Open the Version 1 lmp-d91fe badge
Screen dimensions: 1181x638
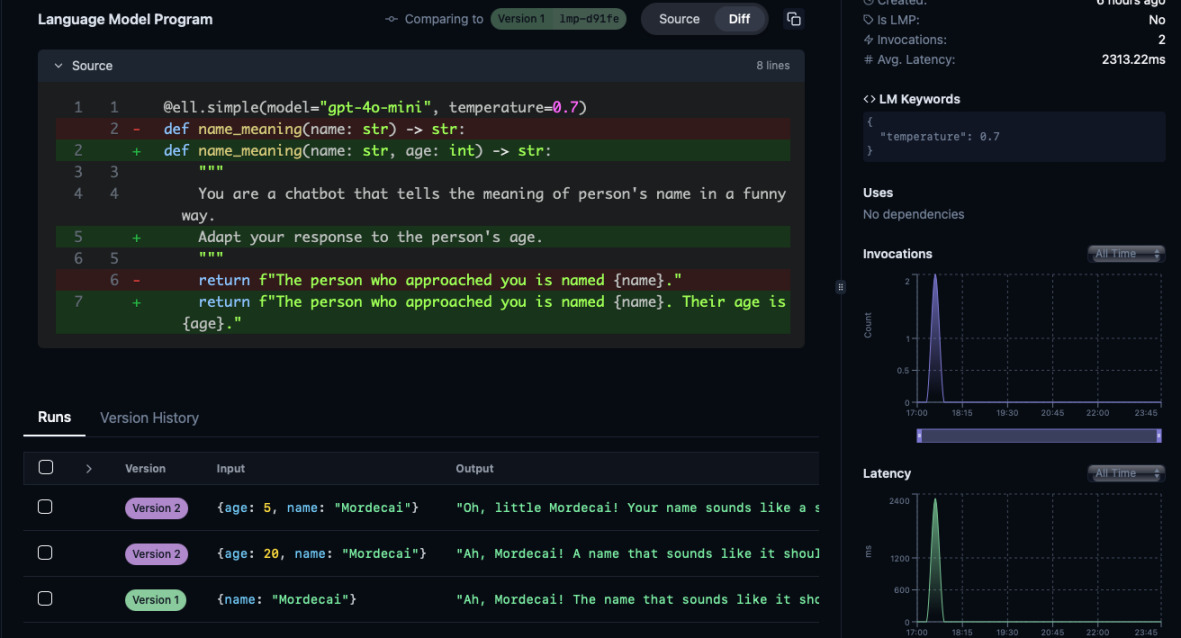(x=558, y=18)
